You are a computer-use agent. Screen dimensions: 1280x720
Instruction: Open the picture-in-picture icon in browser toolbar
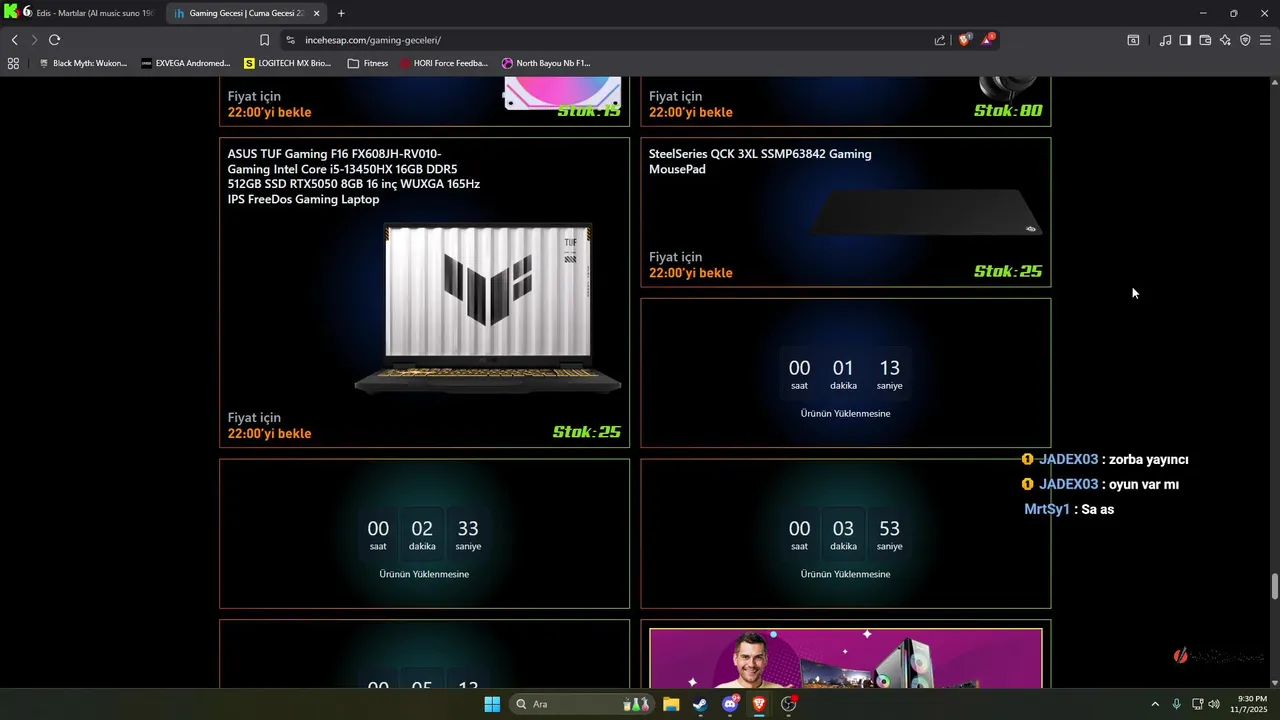coord(1133,40)
